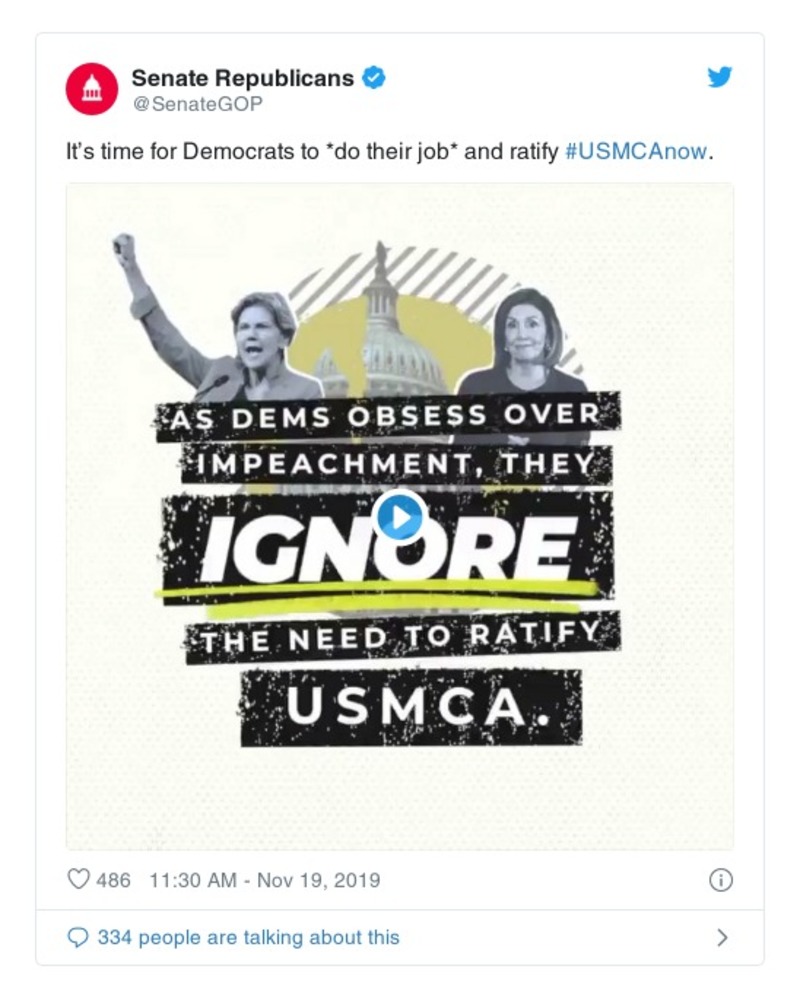Viewport: 800px width, 1004px height.
Task: Open the #USMCAnow hashtag link
Action: pyautogui.click(x=636, y=153)
